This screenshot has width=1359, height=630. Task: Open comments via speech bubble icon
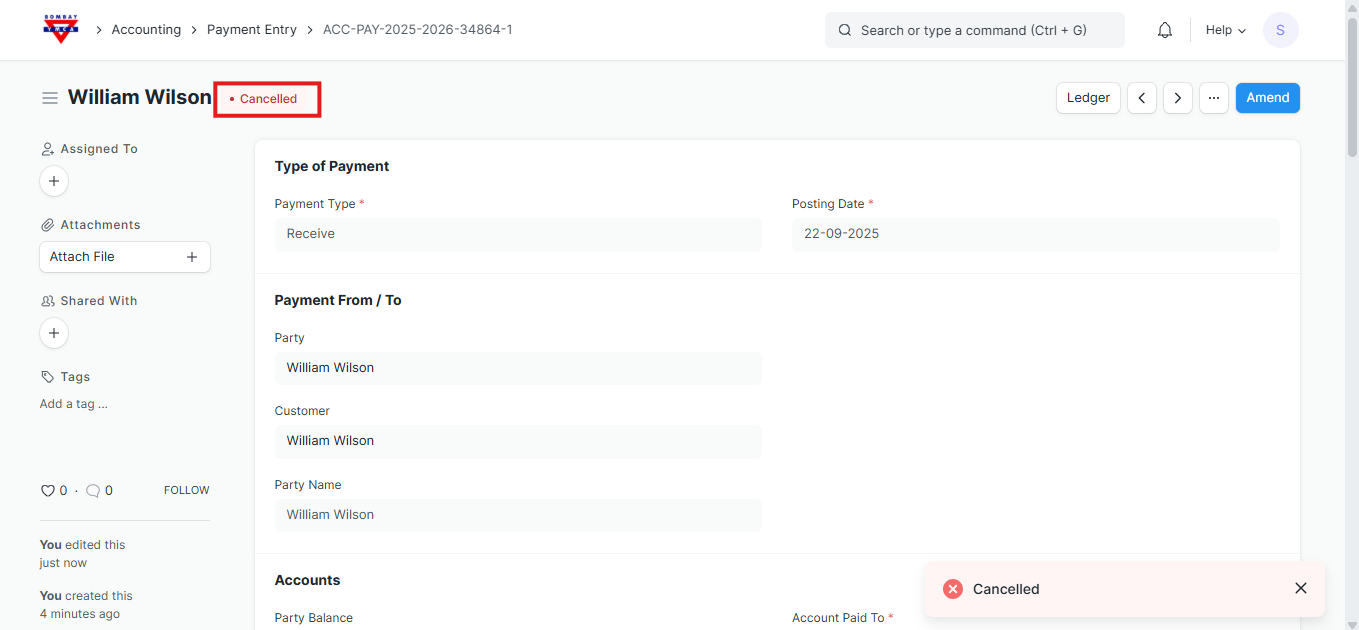[93, 491]
